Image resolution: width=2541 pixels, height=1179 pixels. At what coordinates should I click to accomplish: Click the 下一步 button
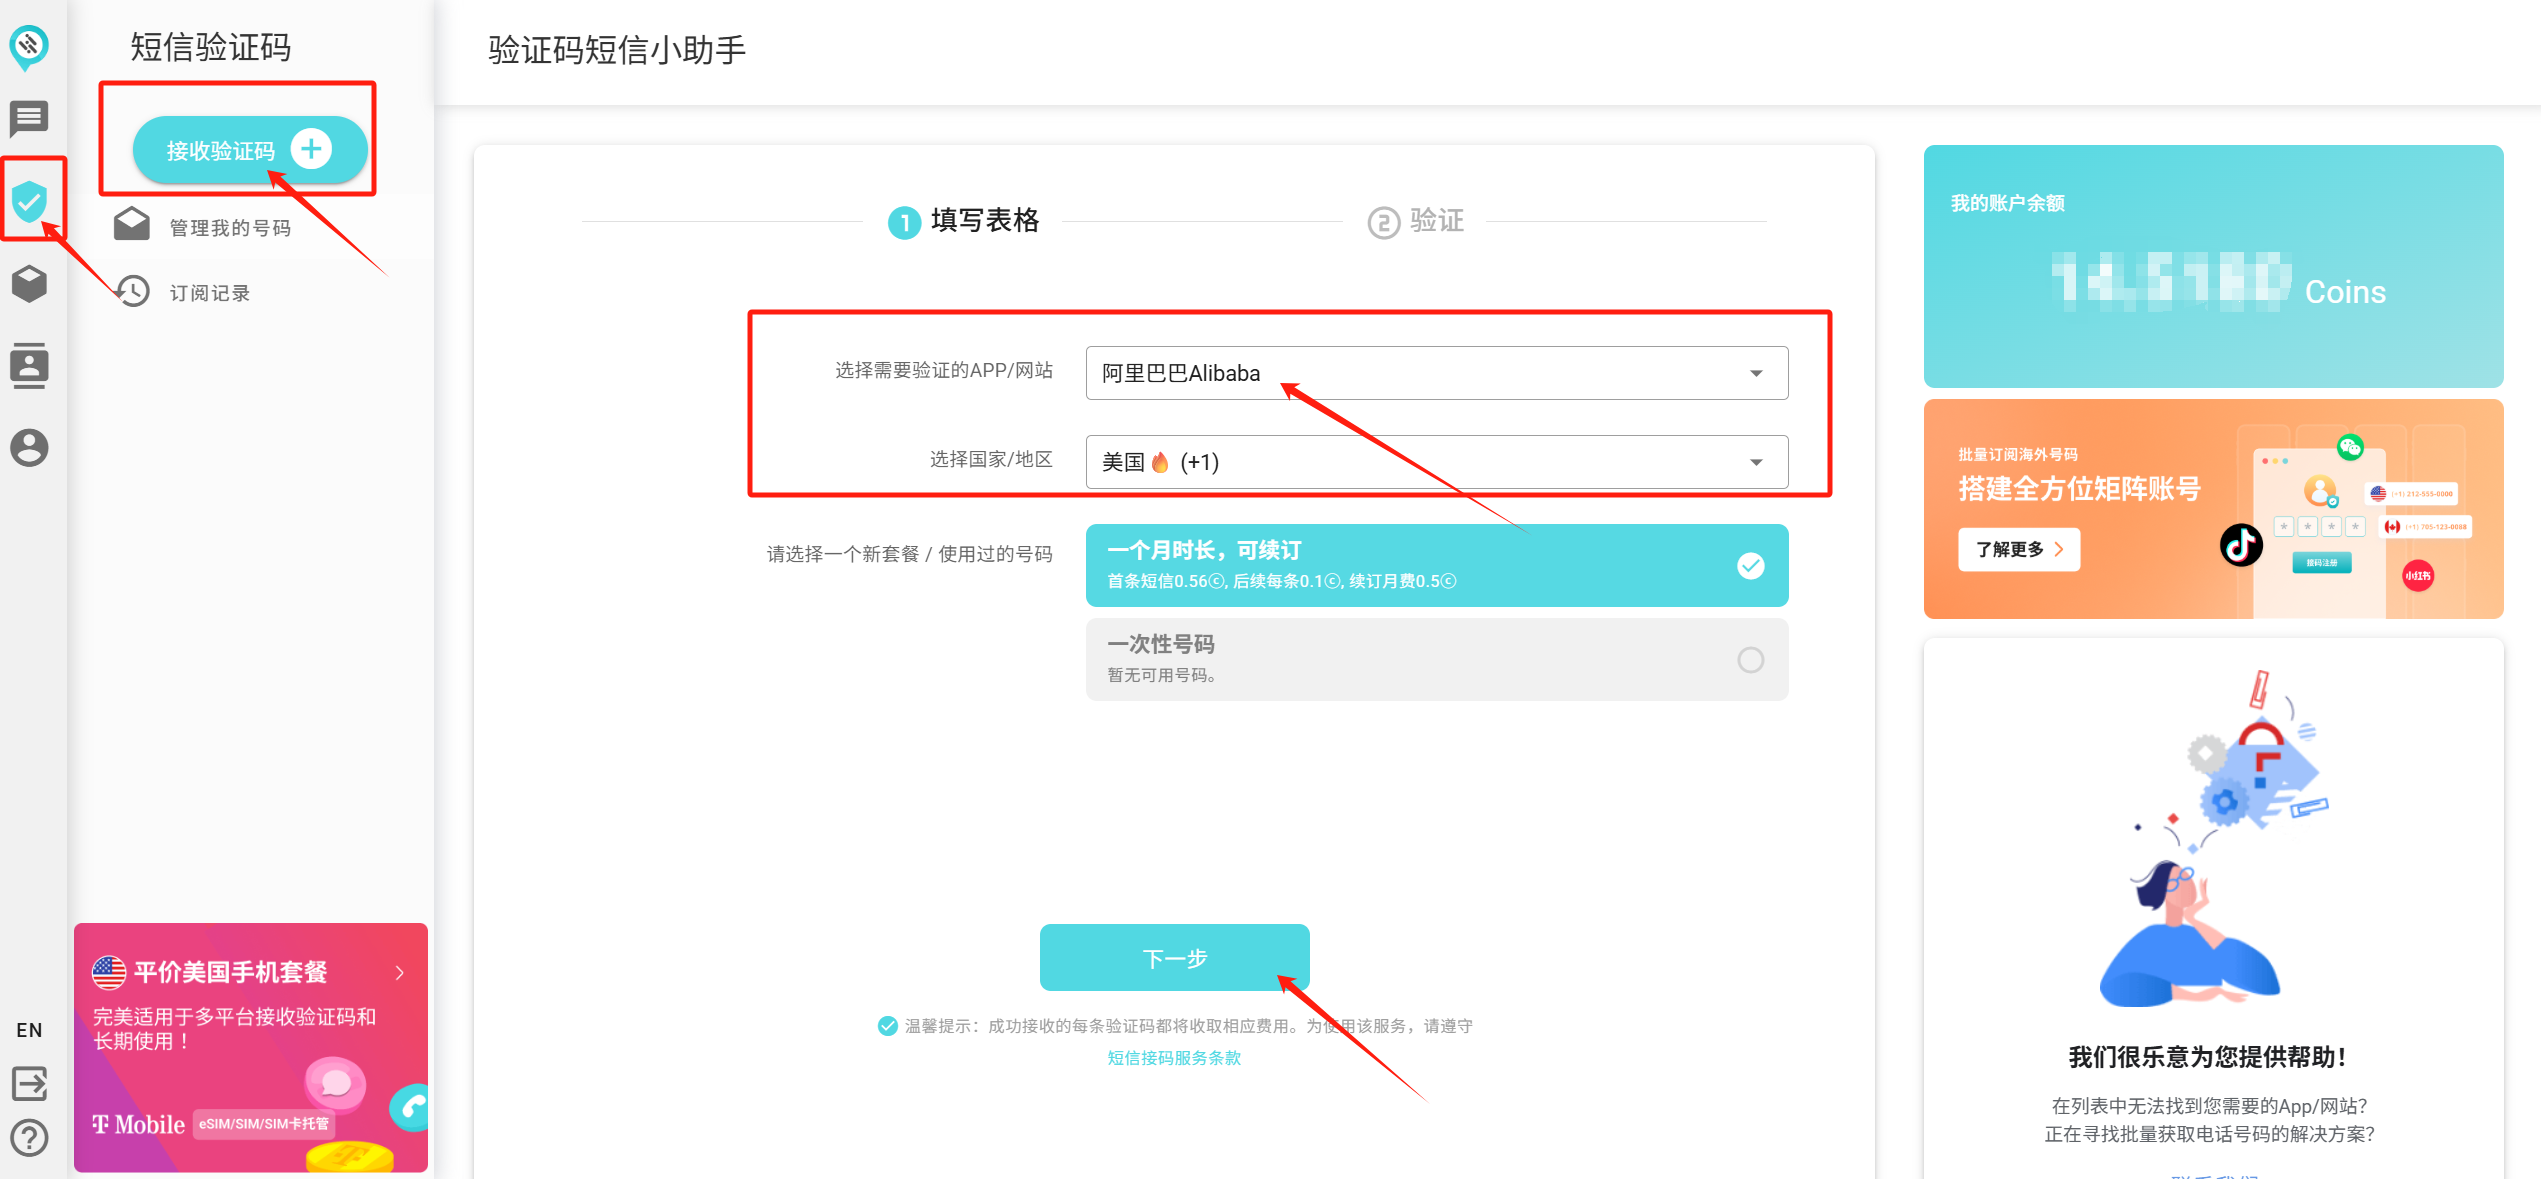point(1174,958)
